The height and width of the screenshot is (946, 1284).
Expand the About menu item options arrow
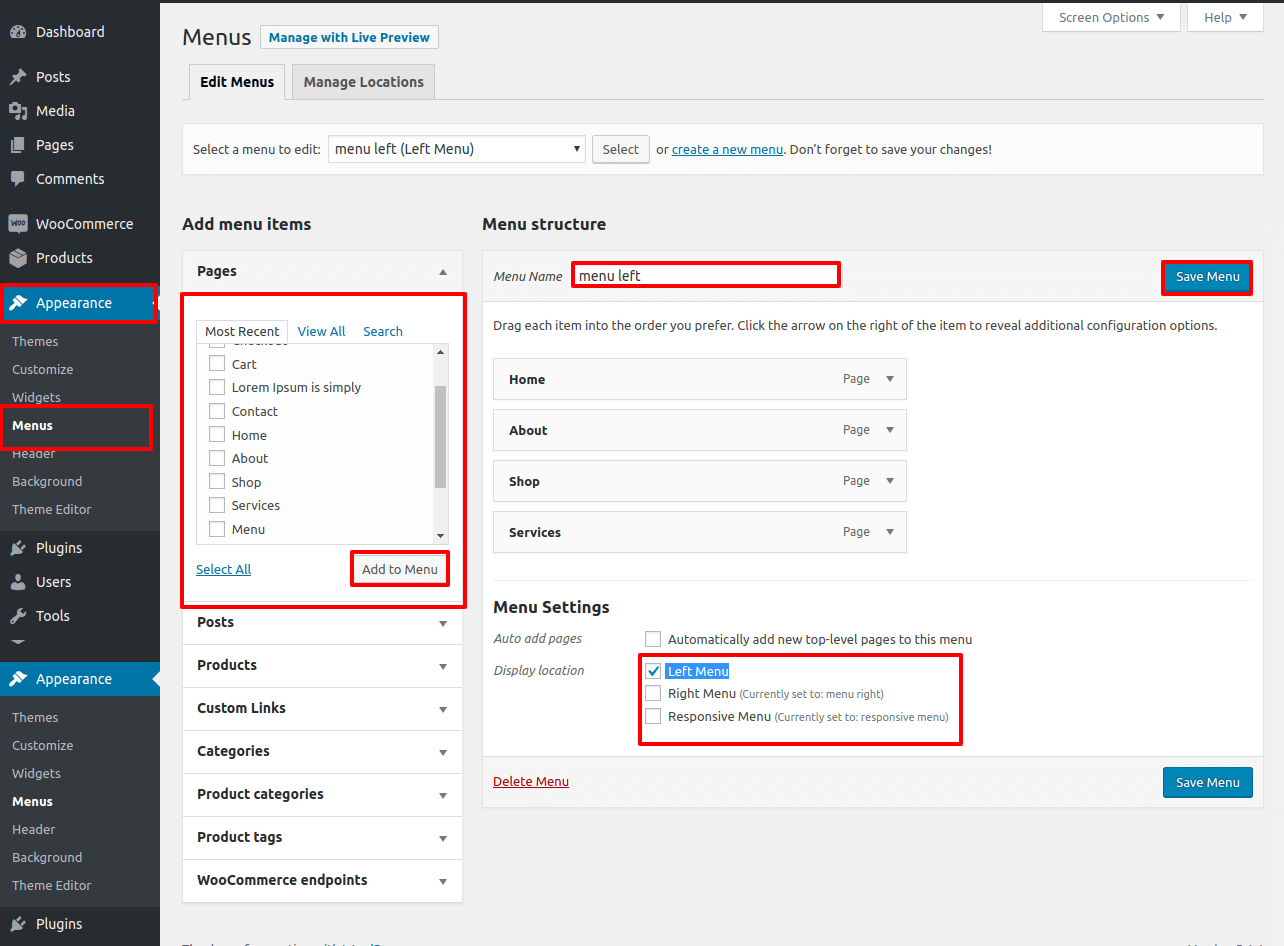pyautogui.click(x=890, y=430)
